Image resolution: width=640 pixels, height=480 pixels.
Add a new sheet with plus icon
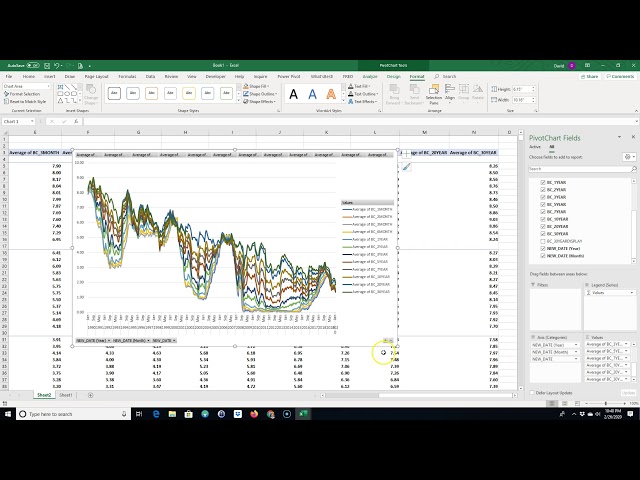(90, 395)
